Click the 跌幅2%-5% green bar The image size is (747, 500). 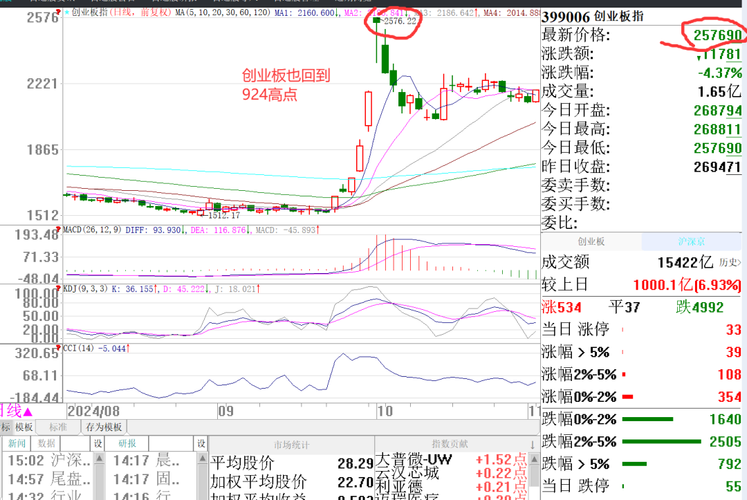(662, 442)
